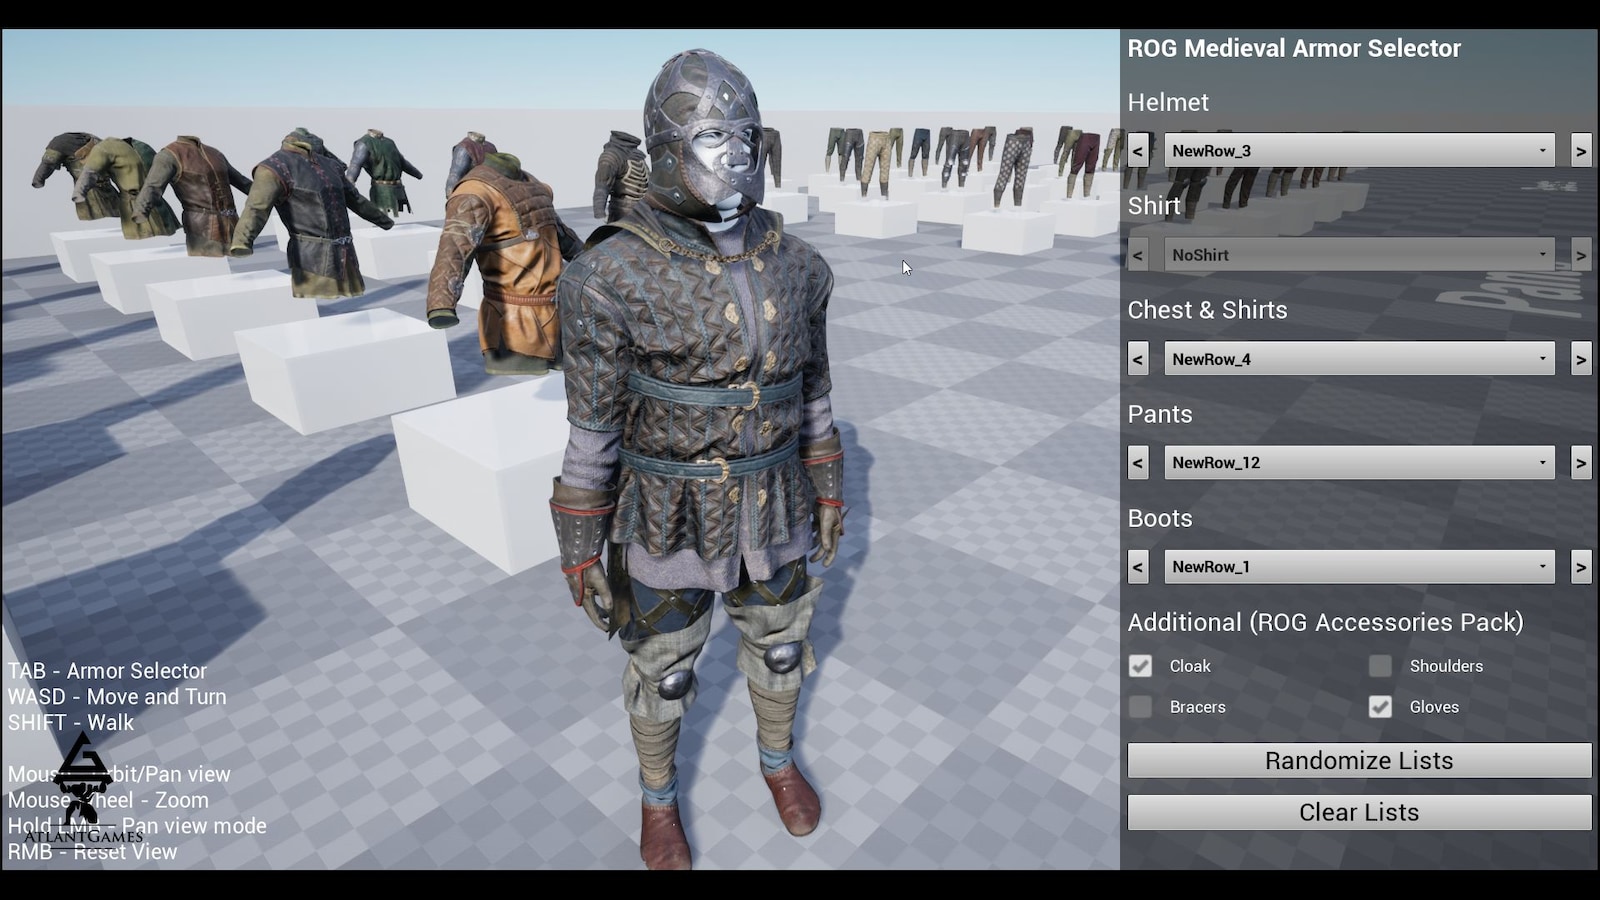
Task: Select previous Helmet option arrow
Action: point(1138,151)
